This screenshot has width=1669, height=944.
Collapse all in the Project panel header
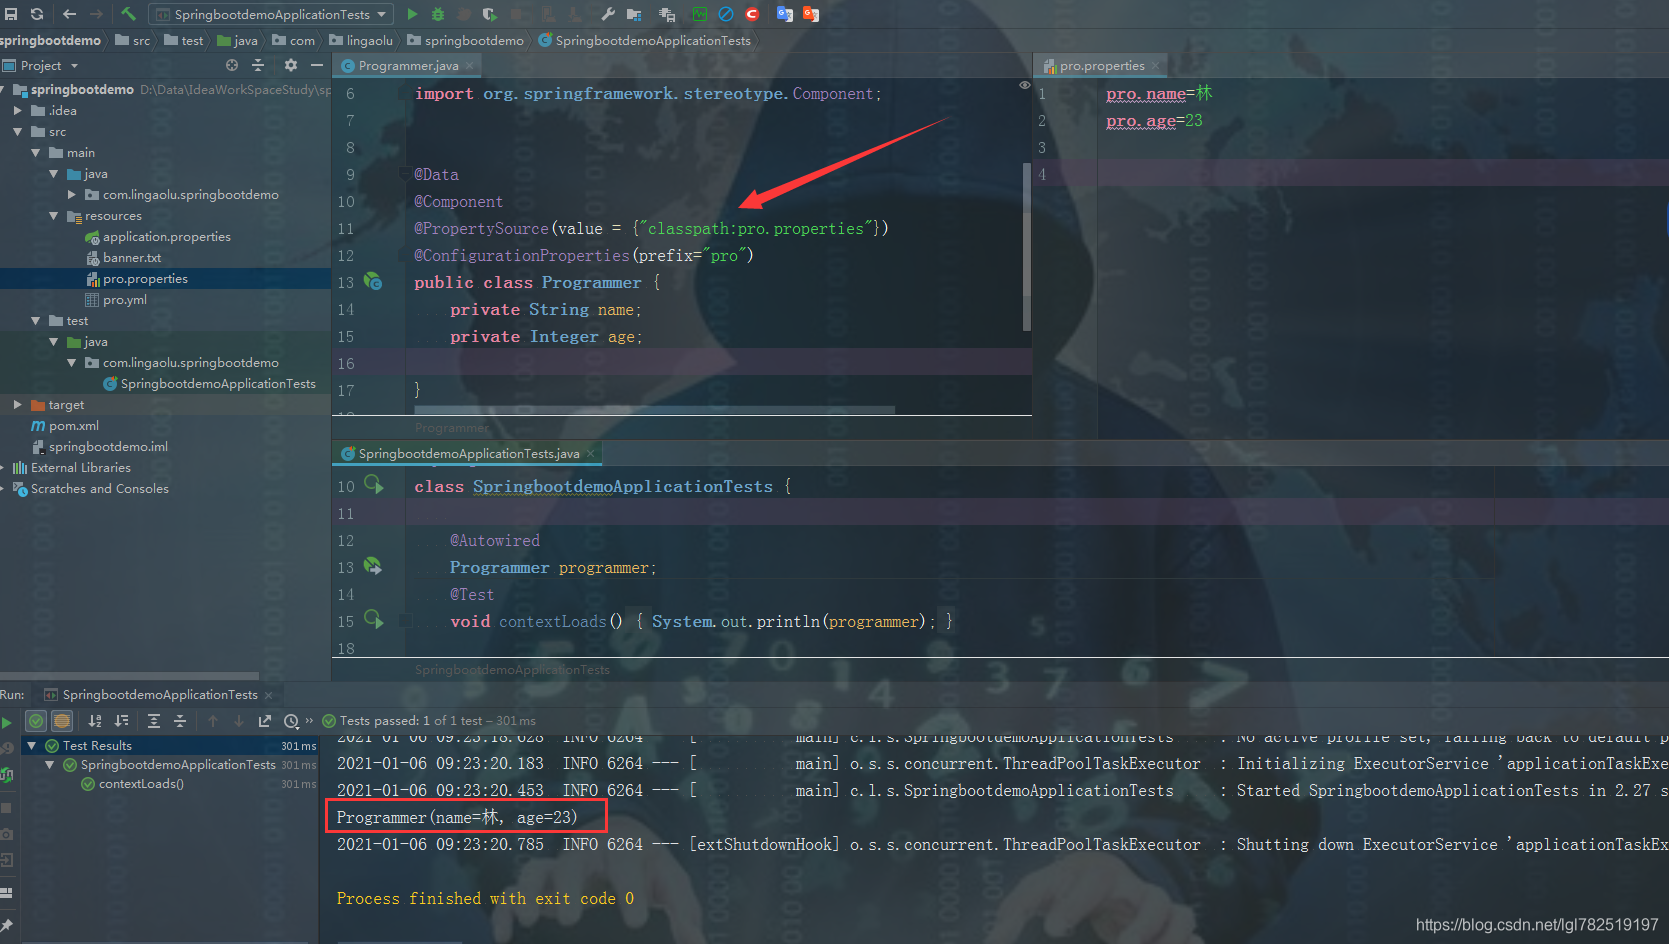point(258,65)
